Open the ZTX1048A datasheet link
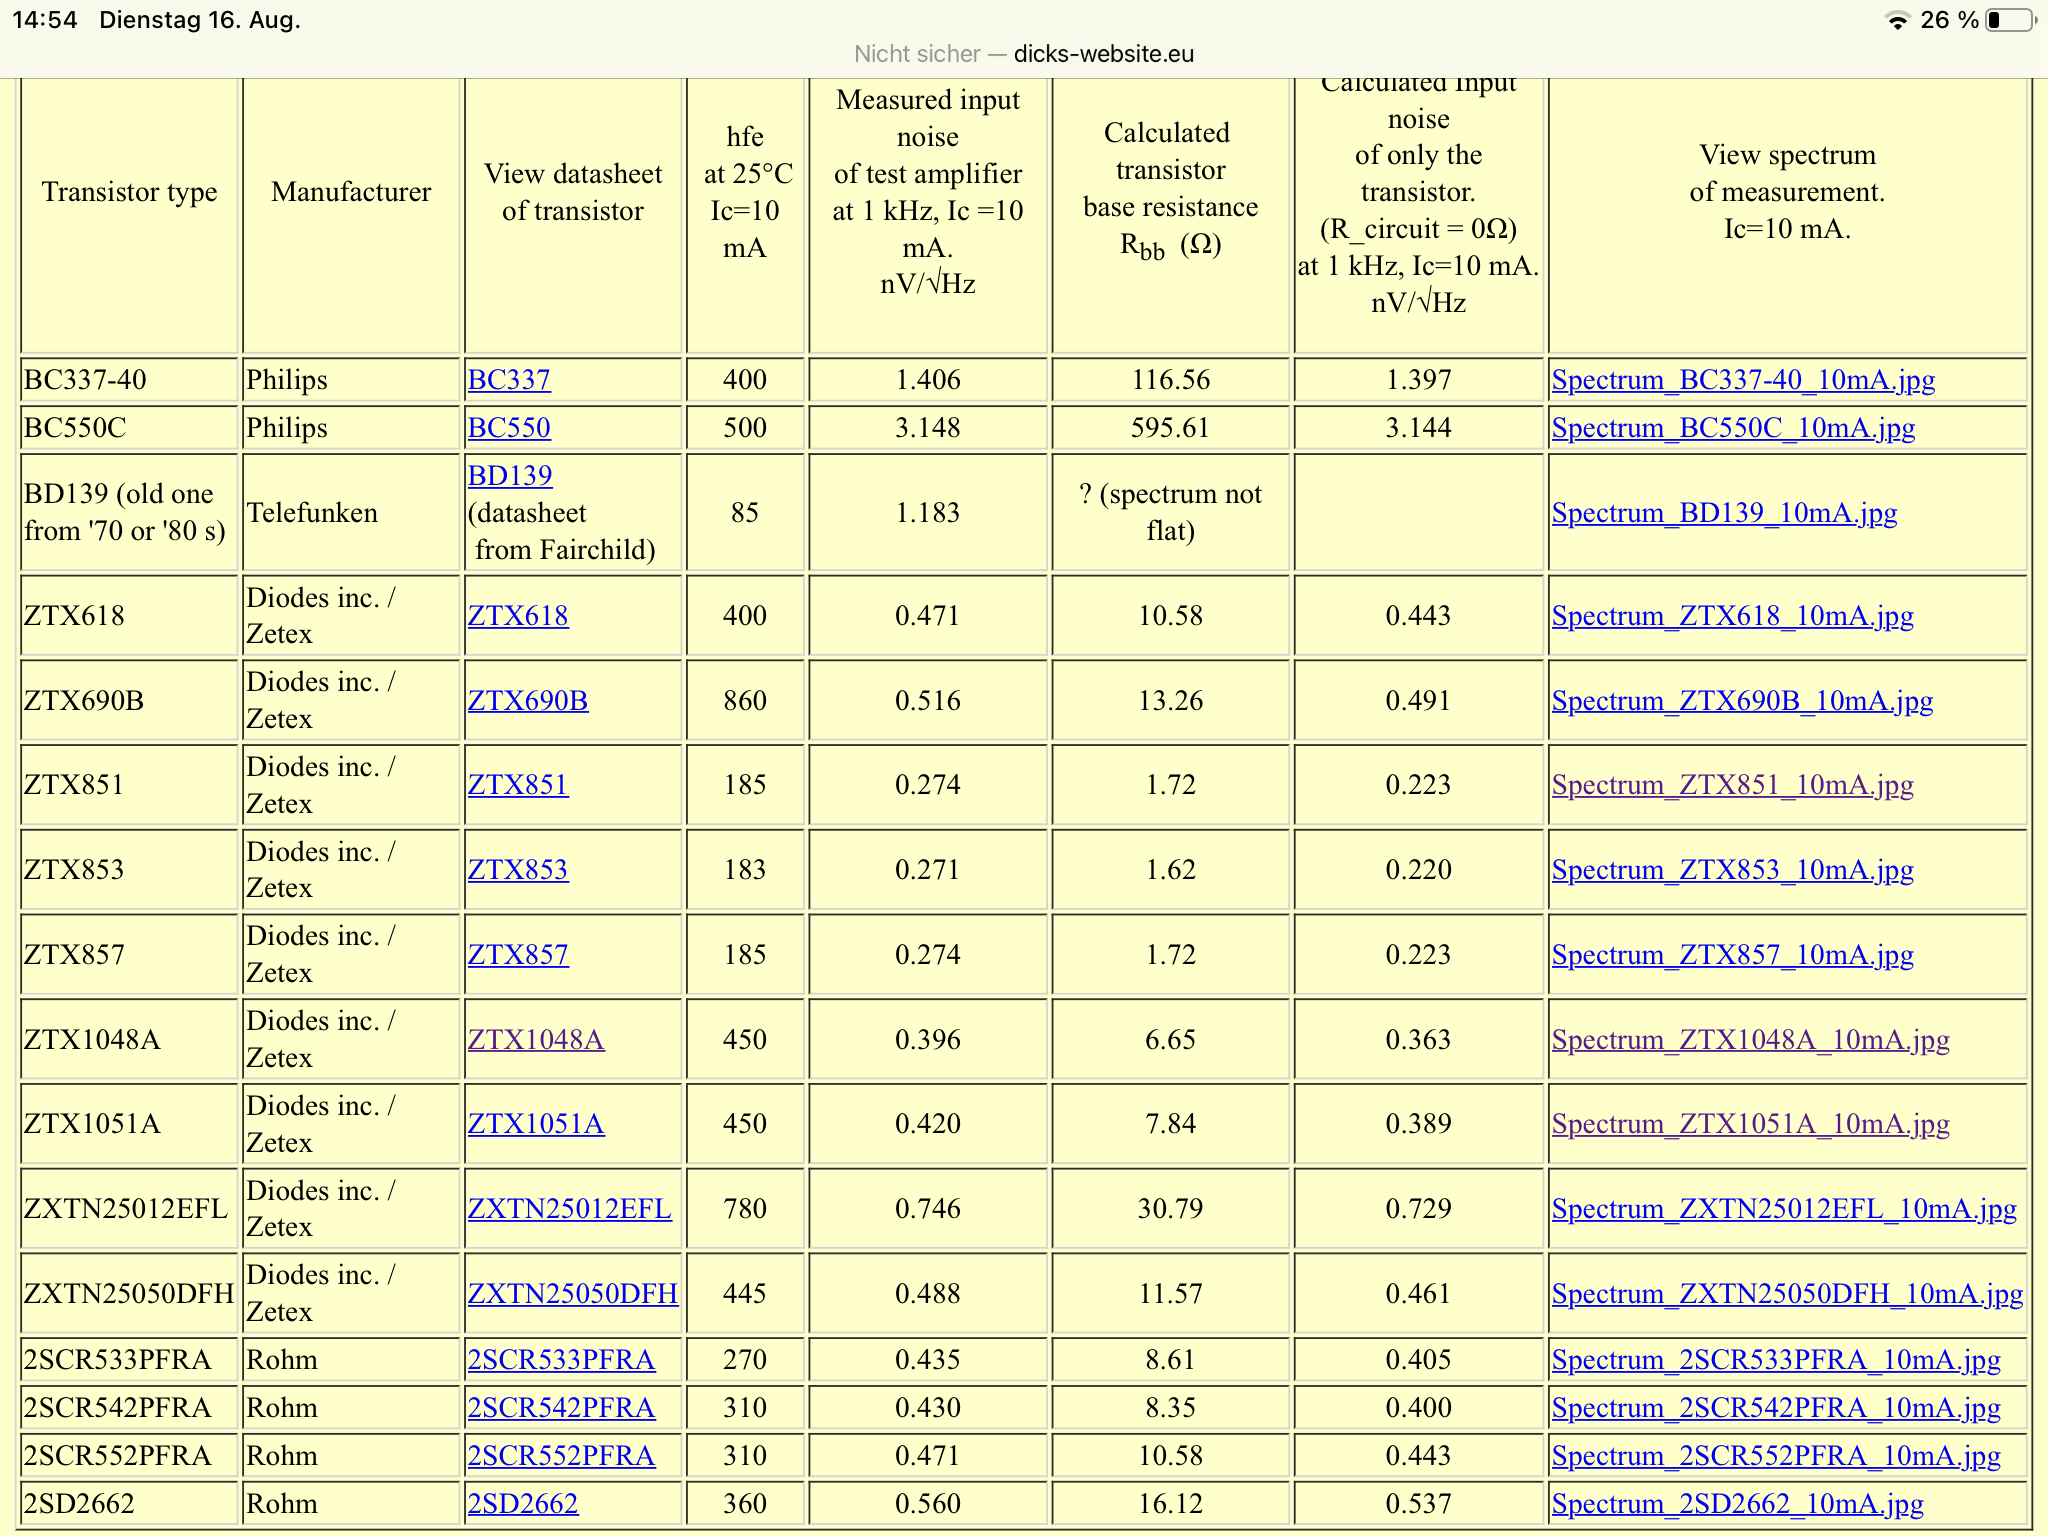The image size is (2048, 1536). pos(536,1040)
